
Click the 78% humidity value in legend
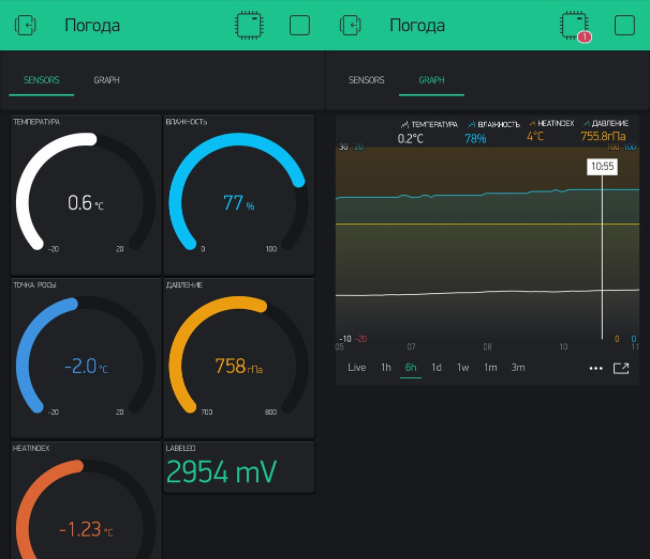click(475, 139)
